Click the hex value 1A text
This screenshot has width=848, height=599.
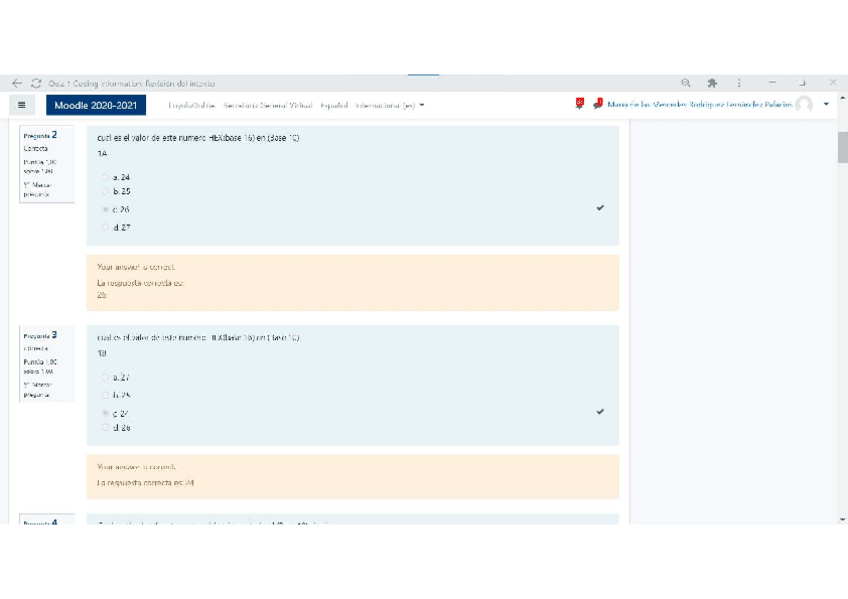(x=102, y=154)
